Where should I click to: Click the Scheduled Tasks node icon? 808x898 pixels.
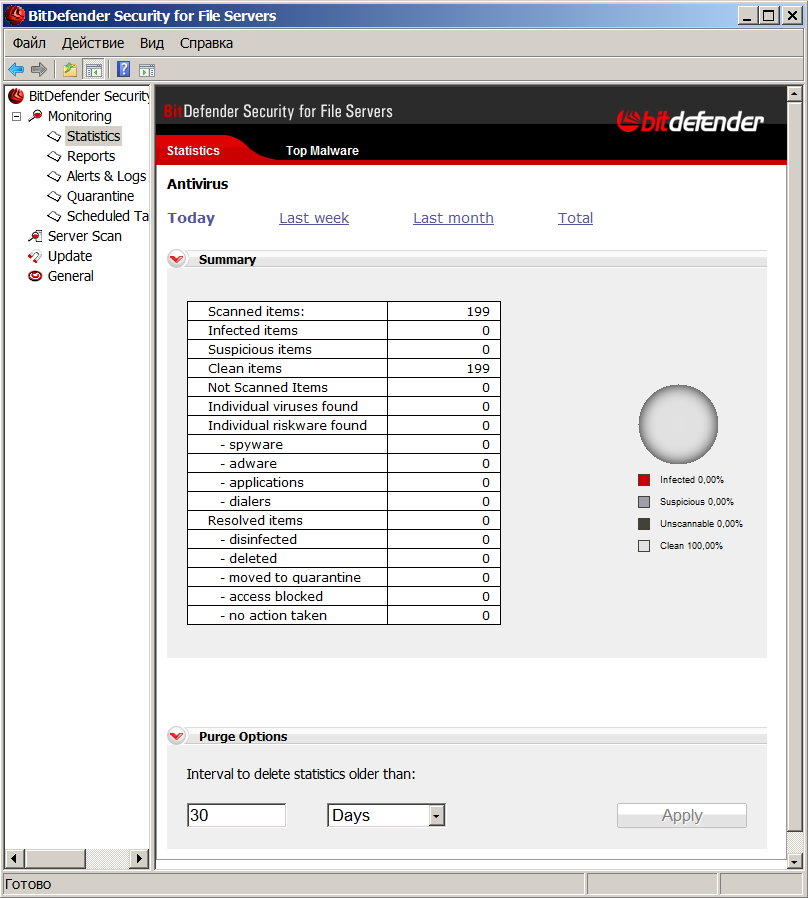(54, 216)
